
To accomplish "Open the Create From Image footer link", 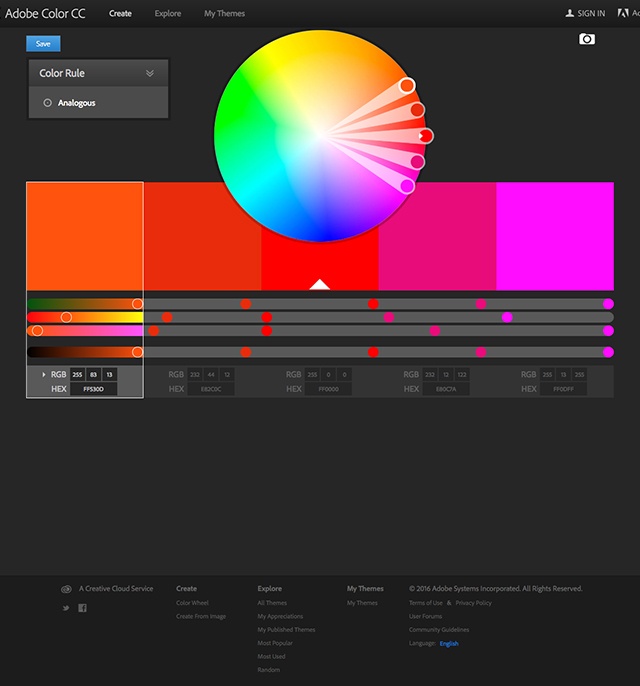I will click(x=201, y=616).
